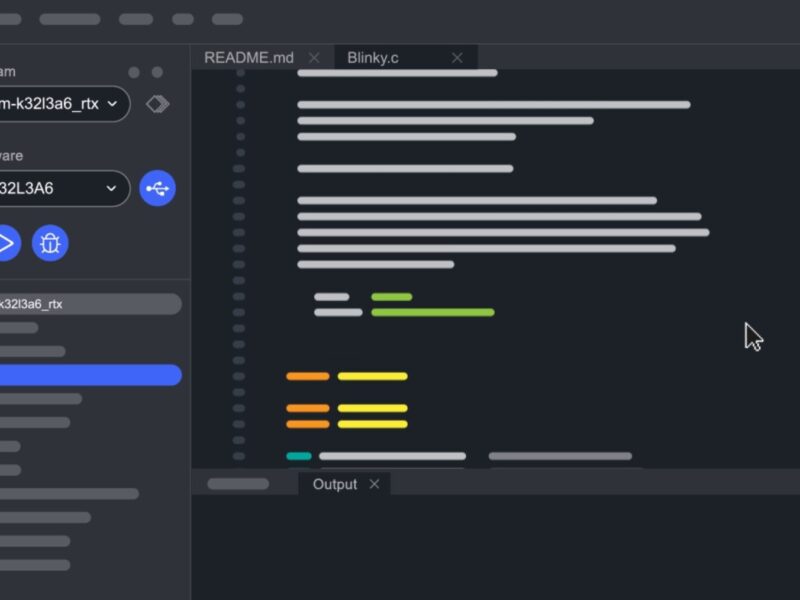Click the blue highlighted item in file tree
Screen dimensions: 800x600
click(90, 375)
